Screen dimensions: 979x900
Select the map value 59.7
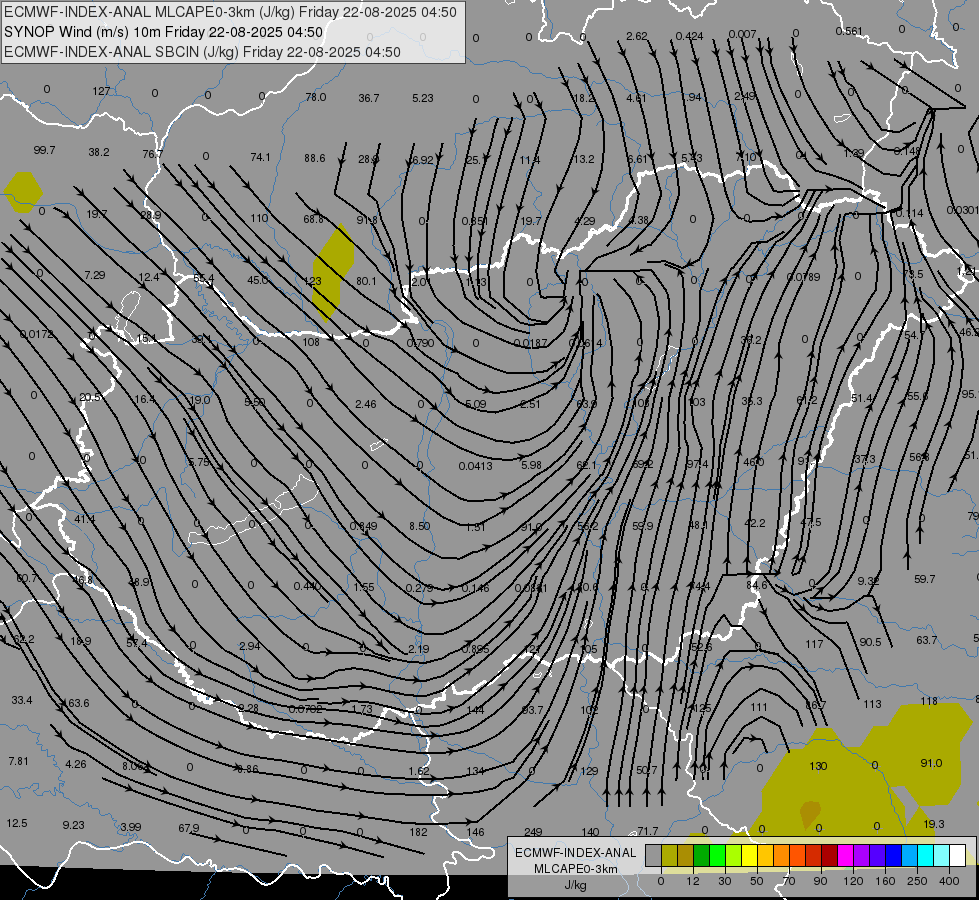point(924,579)
